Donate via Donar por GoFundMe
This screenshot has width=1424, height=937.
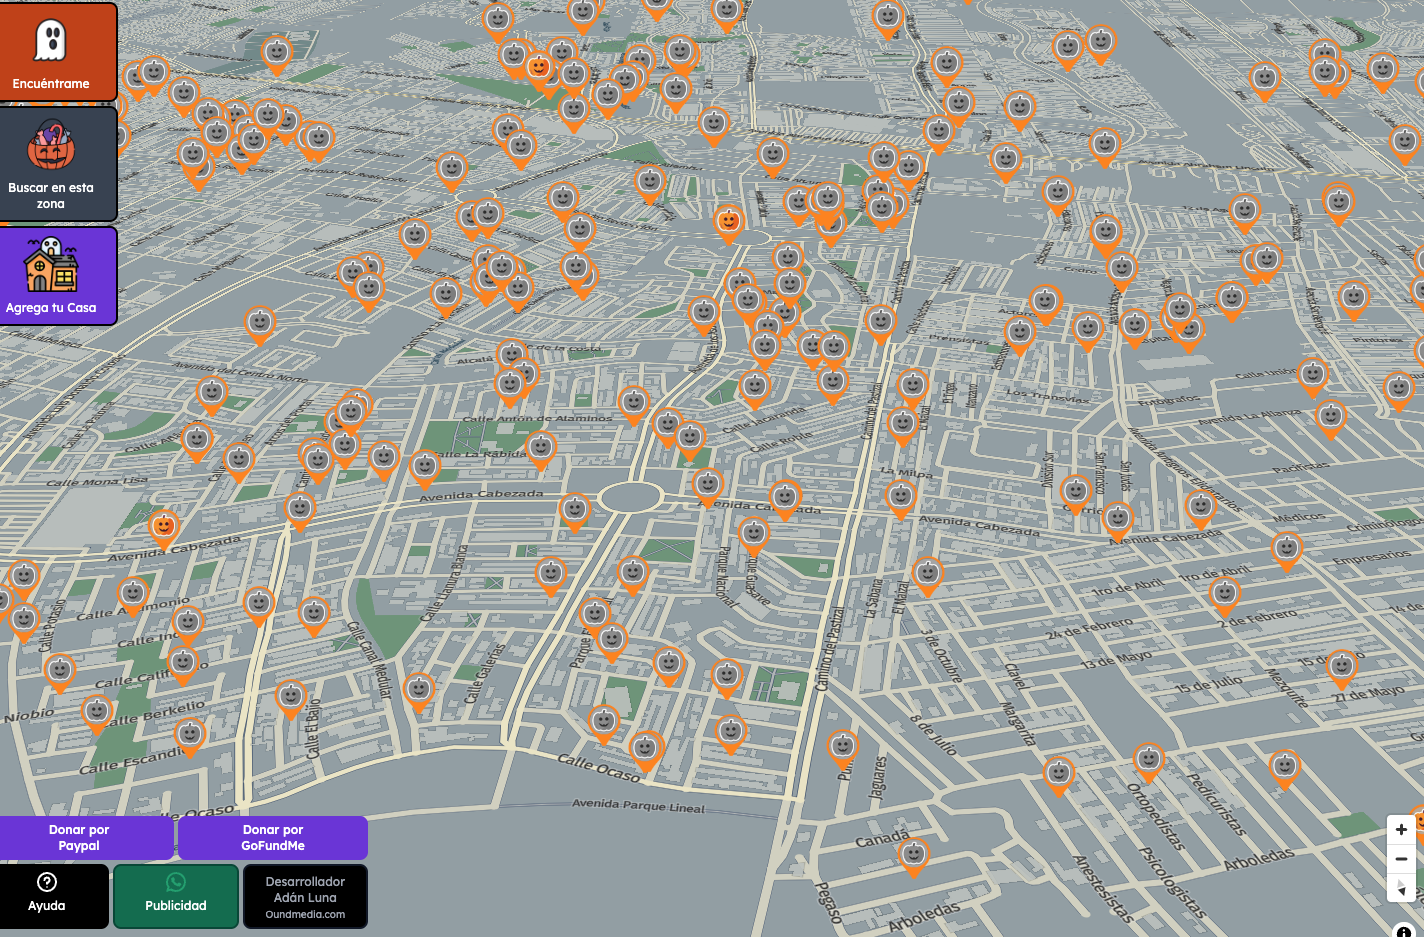pos(273,838)
